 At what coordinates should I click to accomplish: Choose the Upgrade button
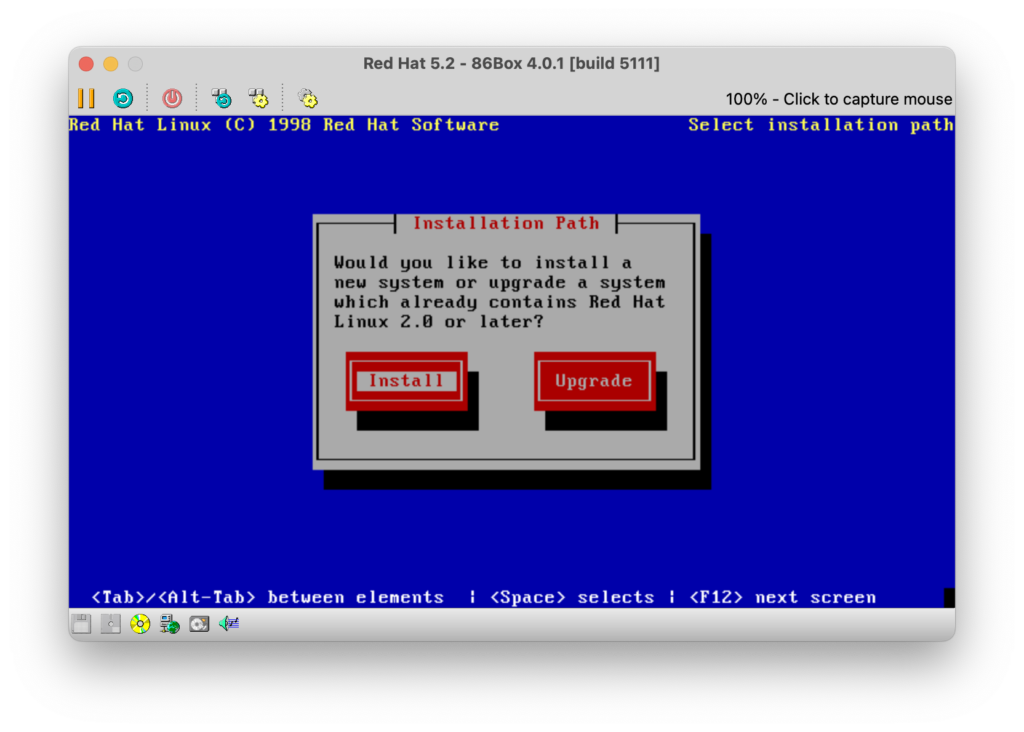tap(594, 381)
